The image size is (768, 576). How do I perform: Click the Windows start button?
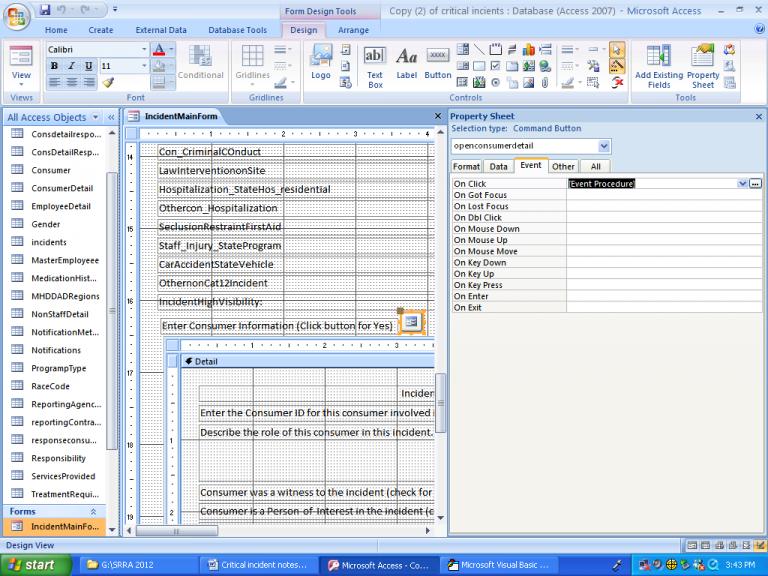click(34, 565)
